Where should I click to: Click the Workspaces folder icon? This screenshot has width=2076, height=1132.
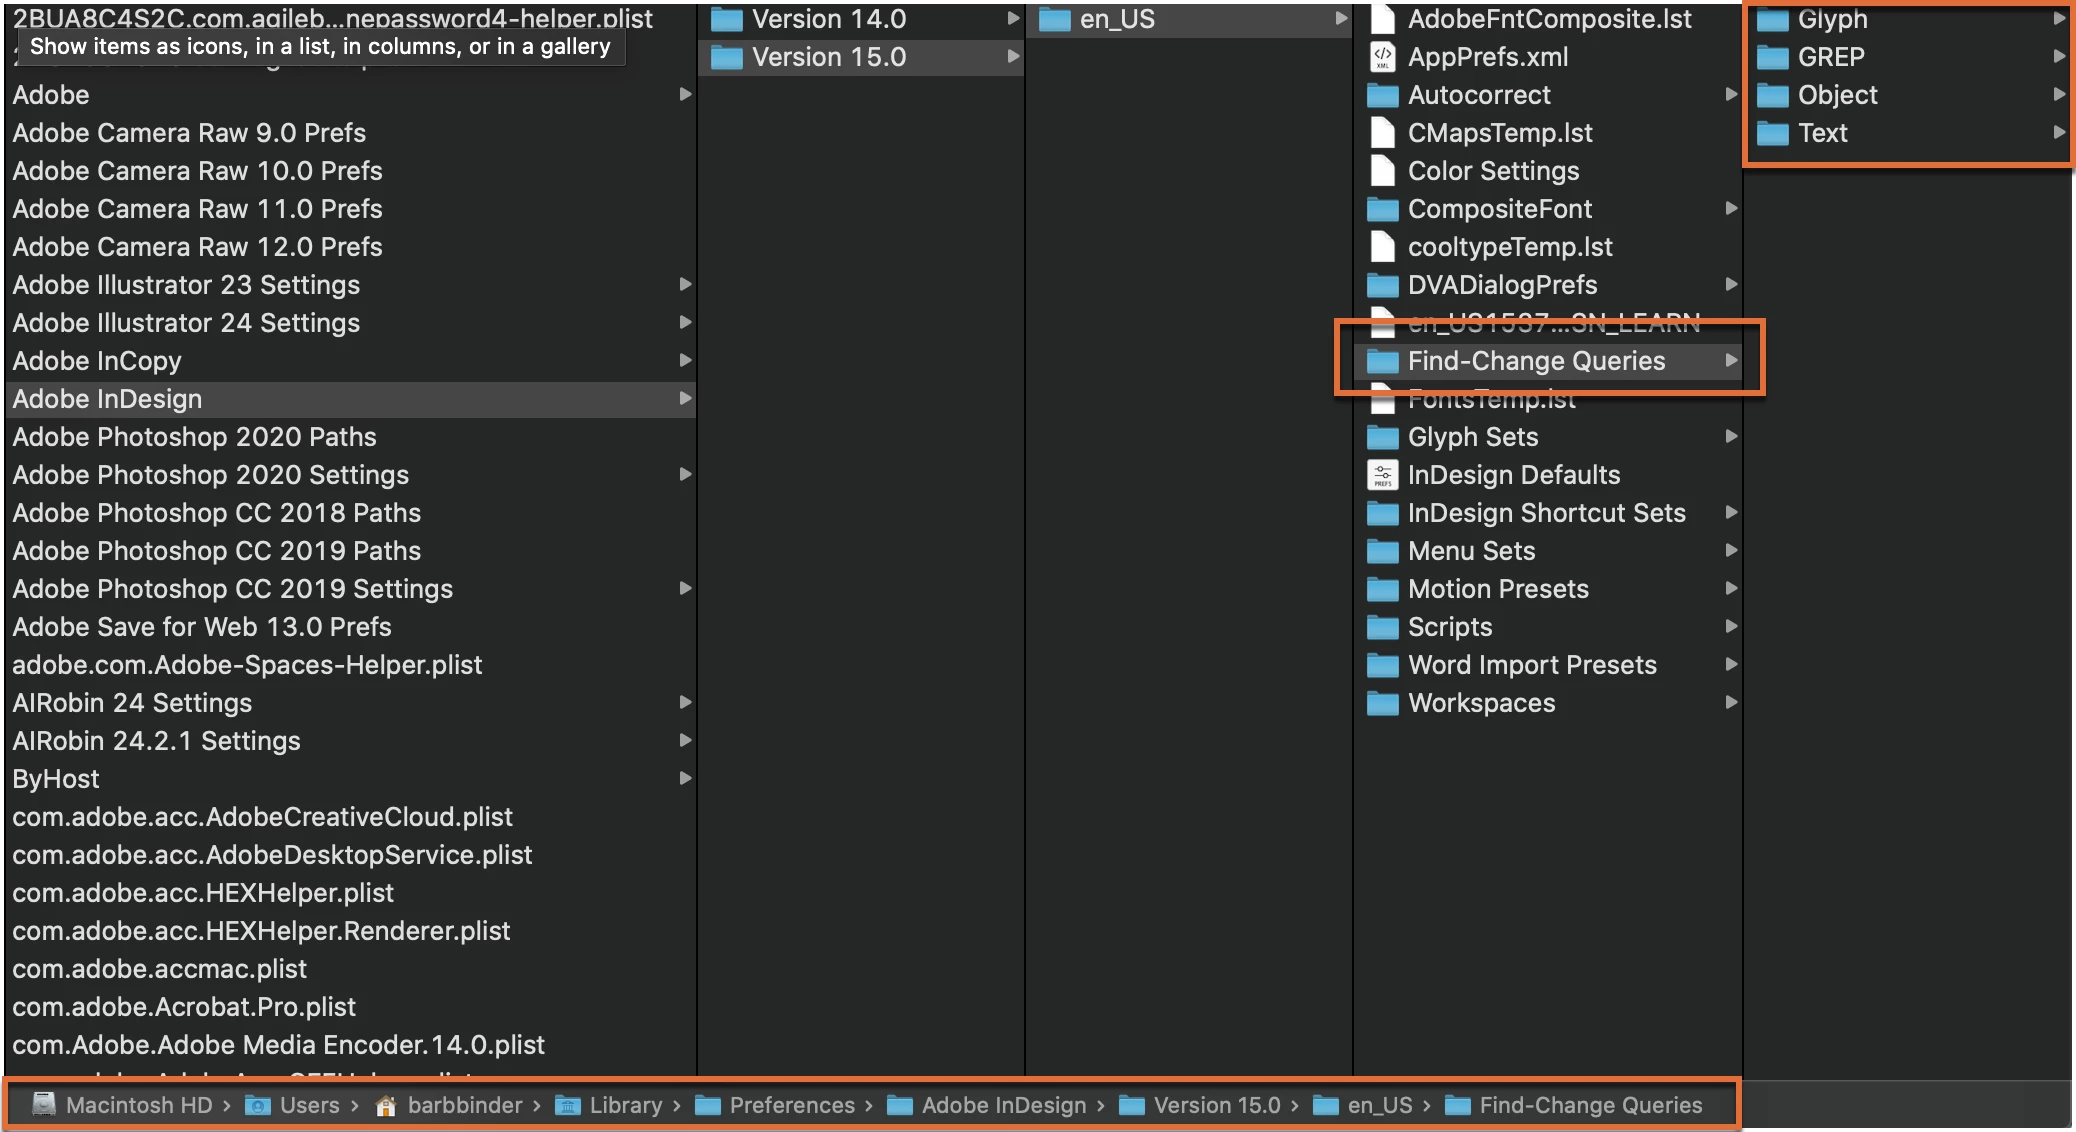pyautogui.click(x=1382, y=703)
